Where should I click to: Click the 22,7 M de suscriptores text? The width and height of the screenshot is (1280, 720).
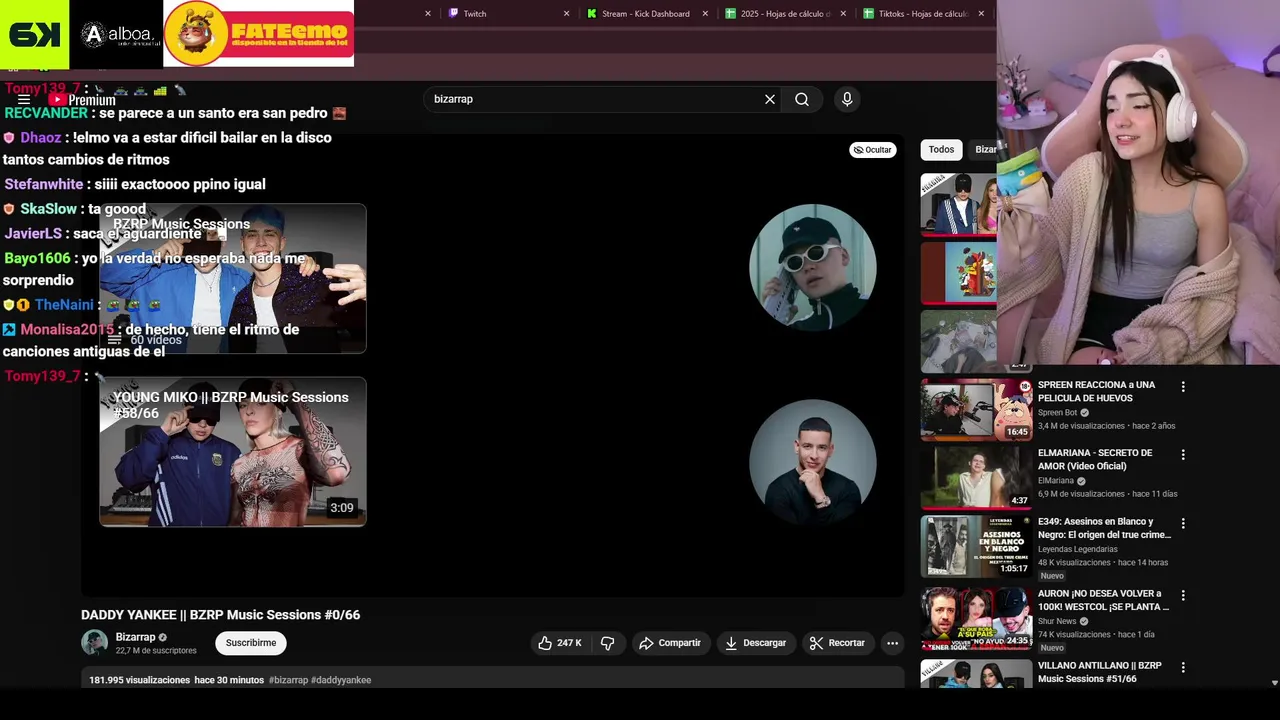click(x=156, y=651)
